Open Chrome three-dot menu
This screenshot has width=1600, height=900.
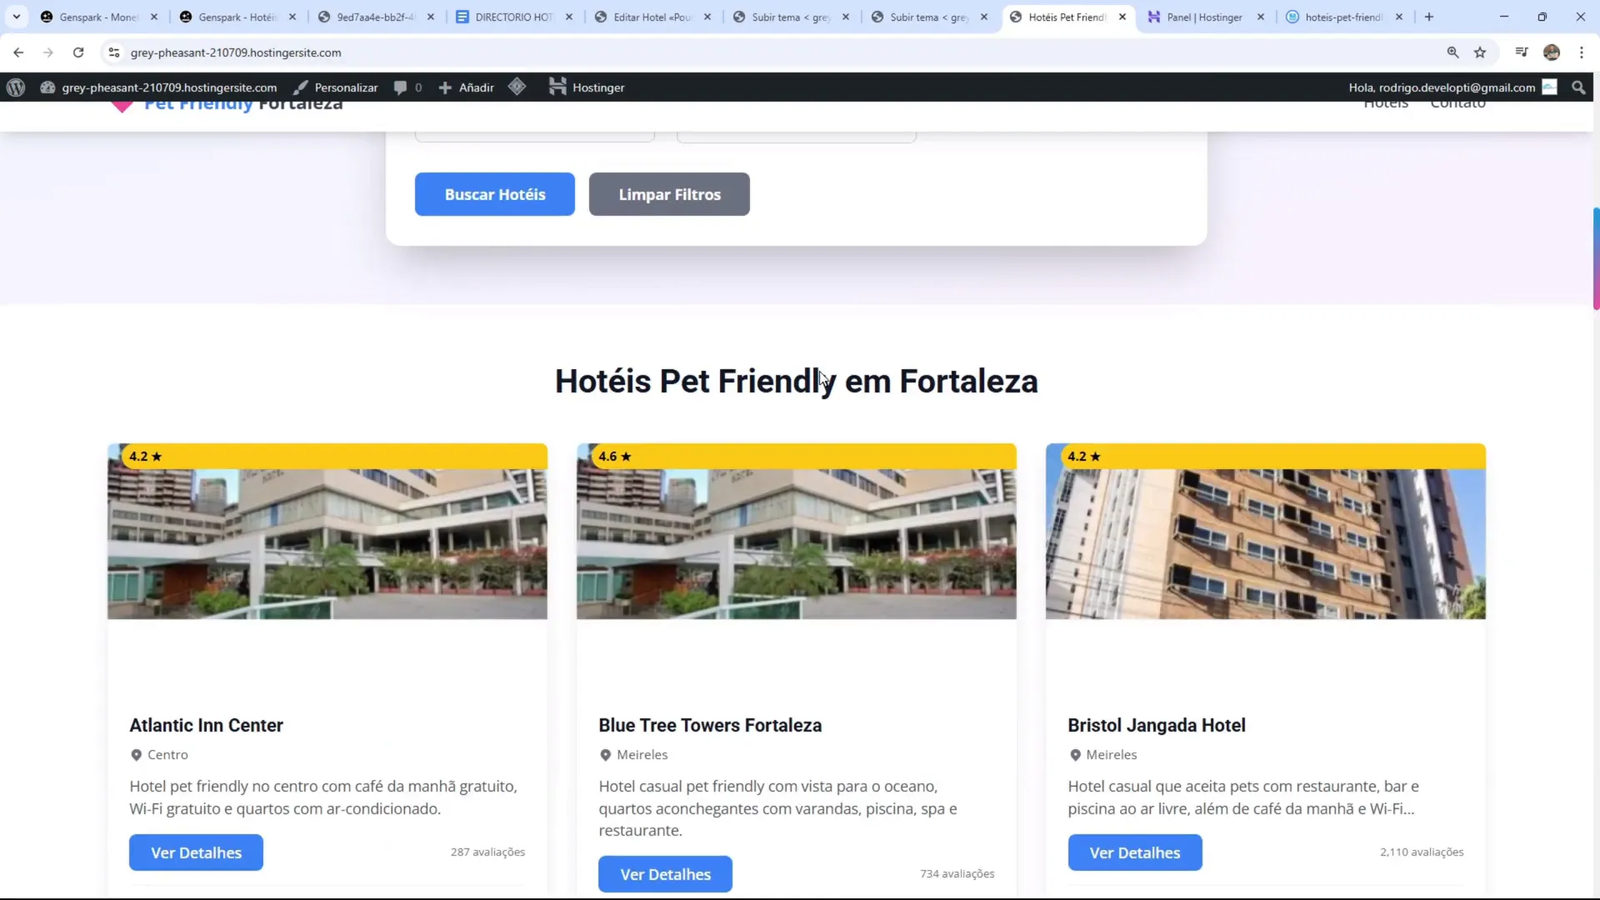[1581, 52]
